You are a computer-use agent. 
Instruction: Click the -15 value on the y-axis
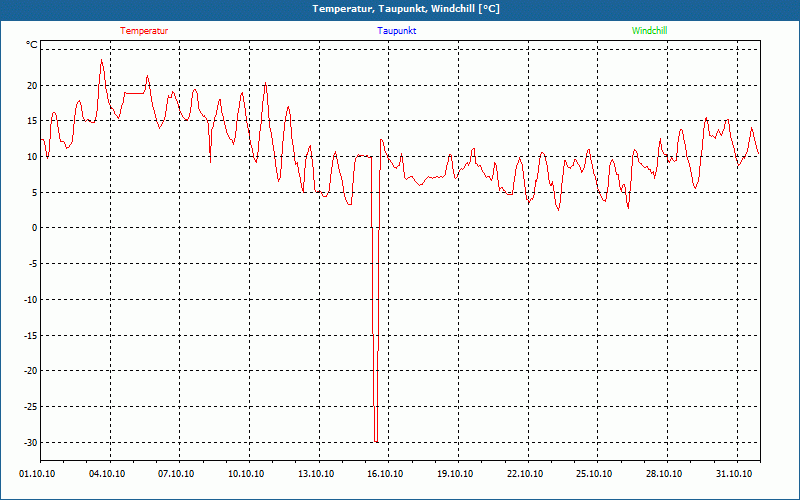31,335
